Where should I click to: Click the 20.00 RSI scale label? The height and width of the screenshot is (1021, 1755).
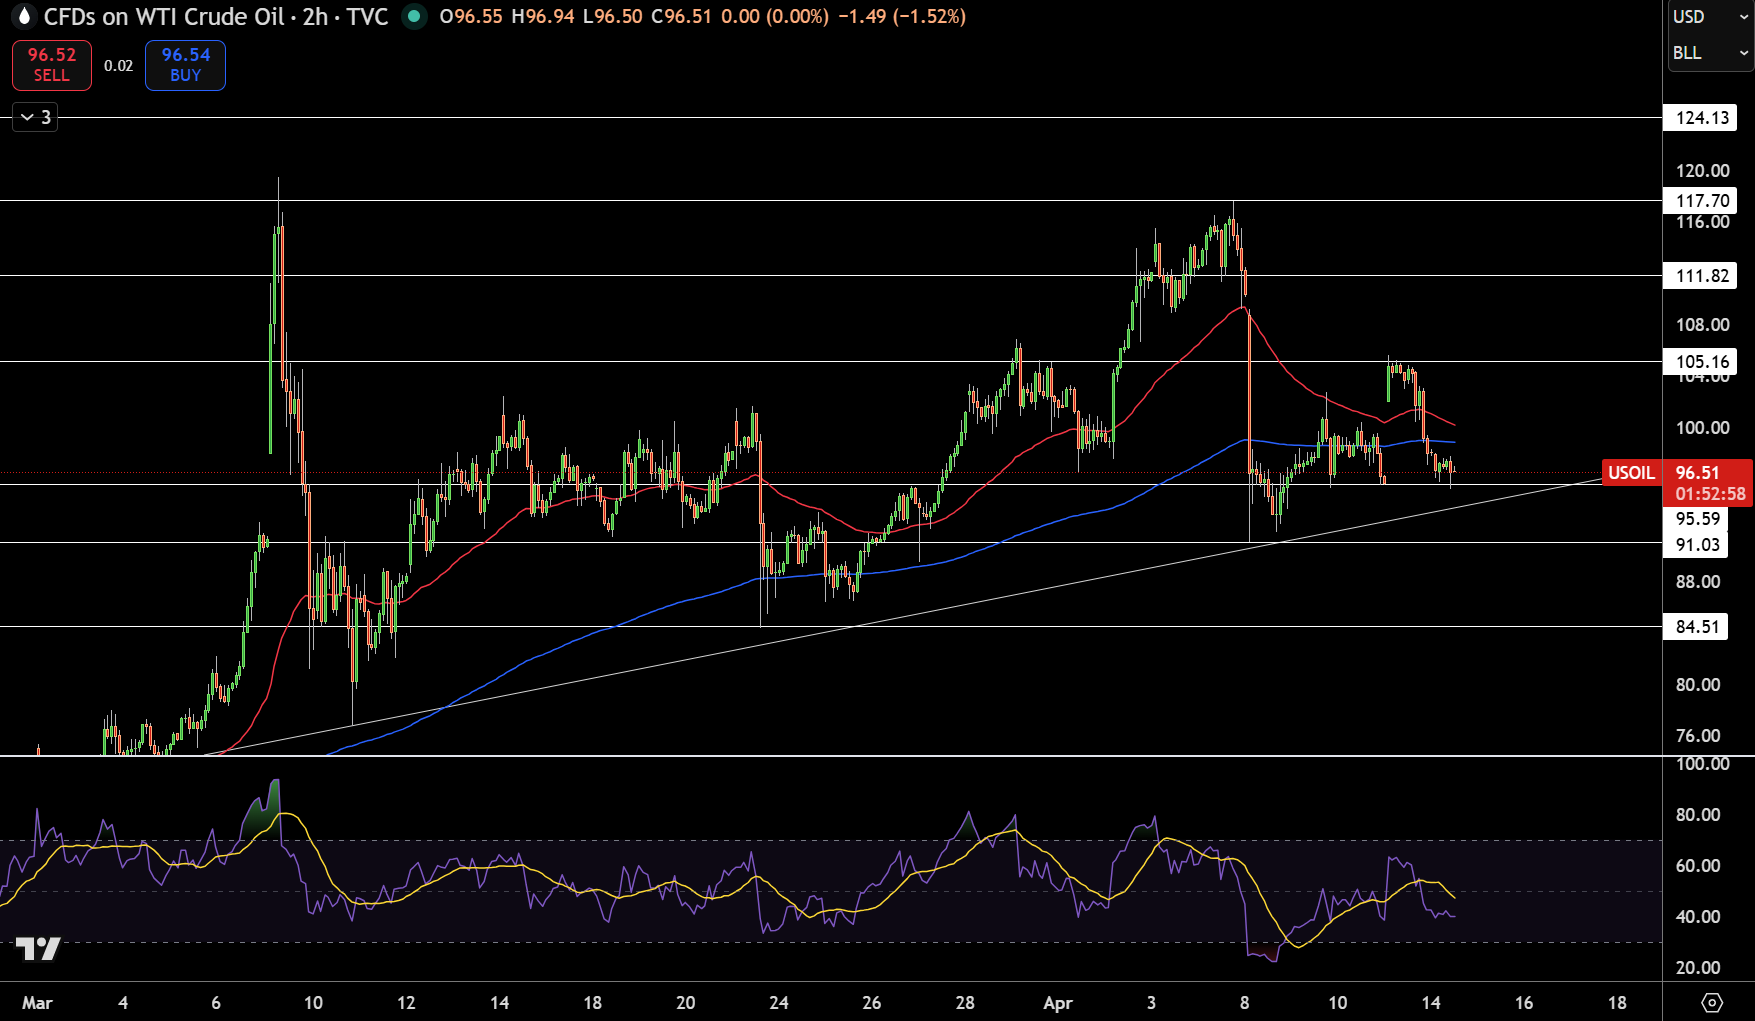(x=1698, y=968)
